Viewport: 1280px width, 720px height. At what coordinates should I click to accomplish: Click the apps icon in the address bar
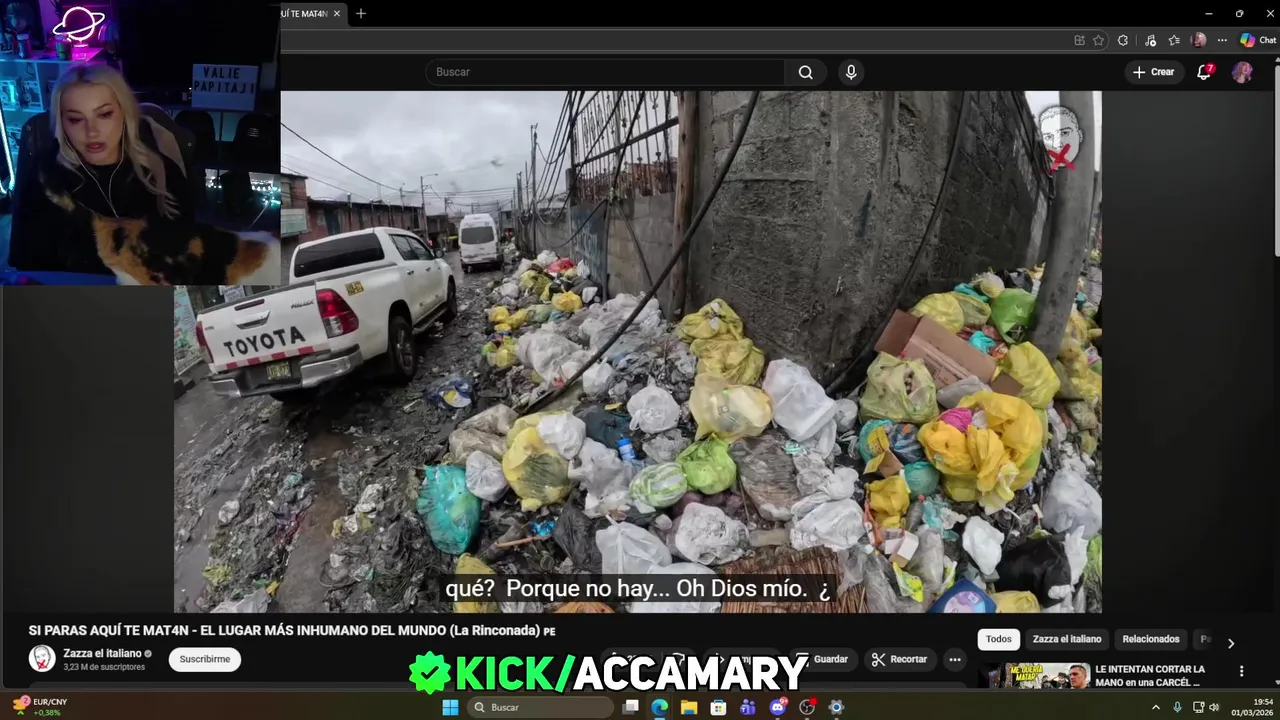[x=1079, y=40]
